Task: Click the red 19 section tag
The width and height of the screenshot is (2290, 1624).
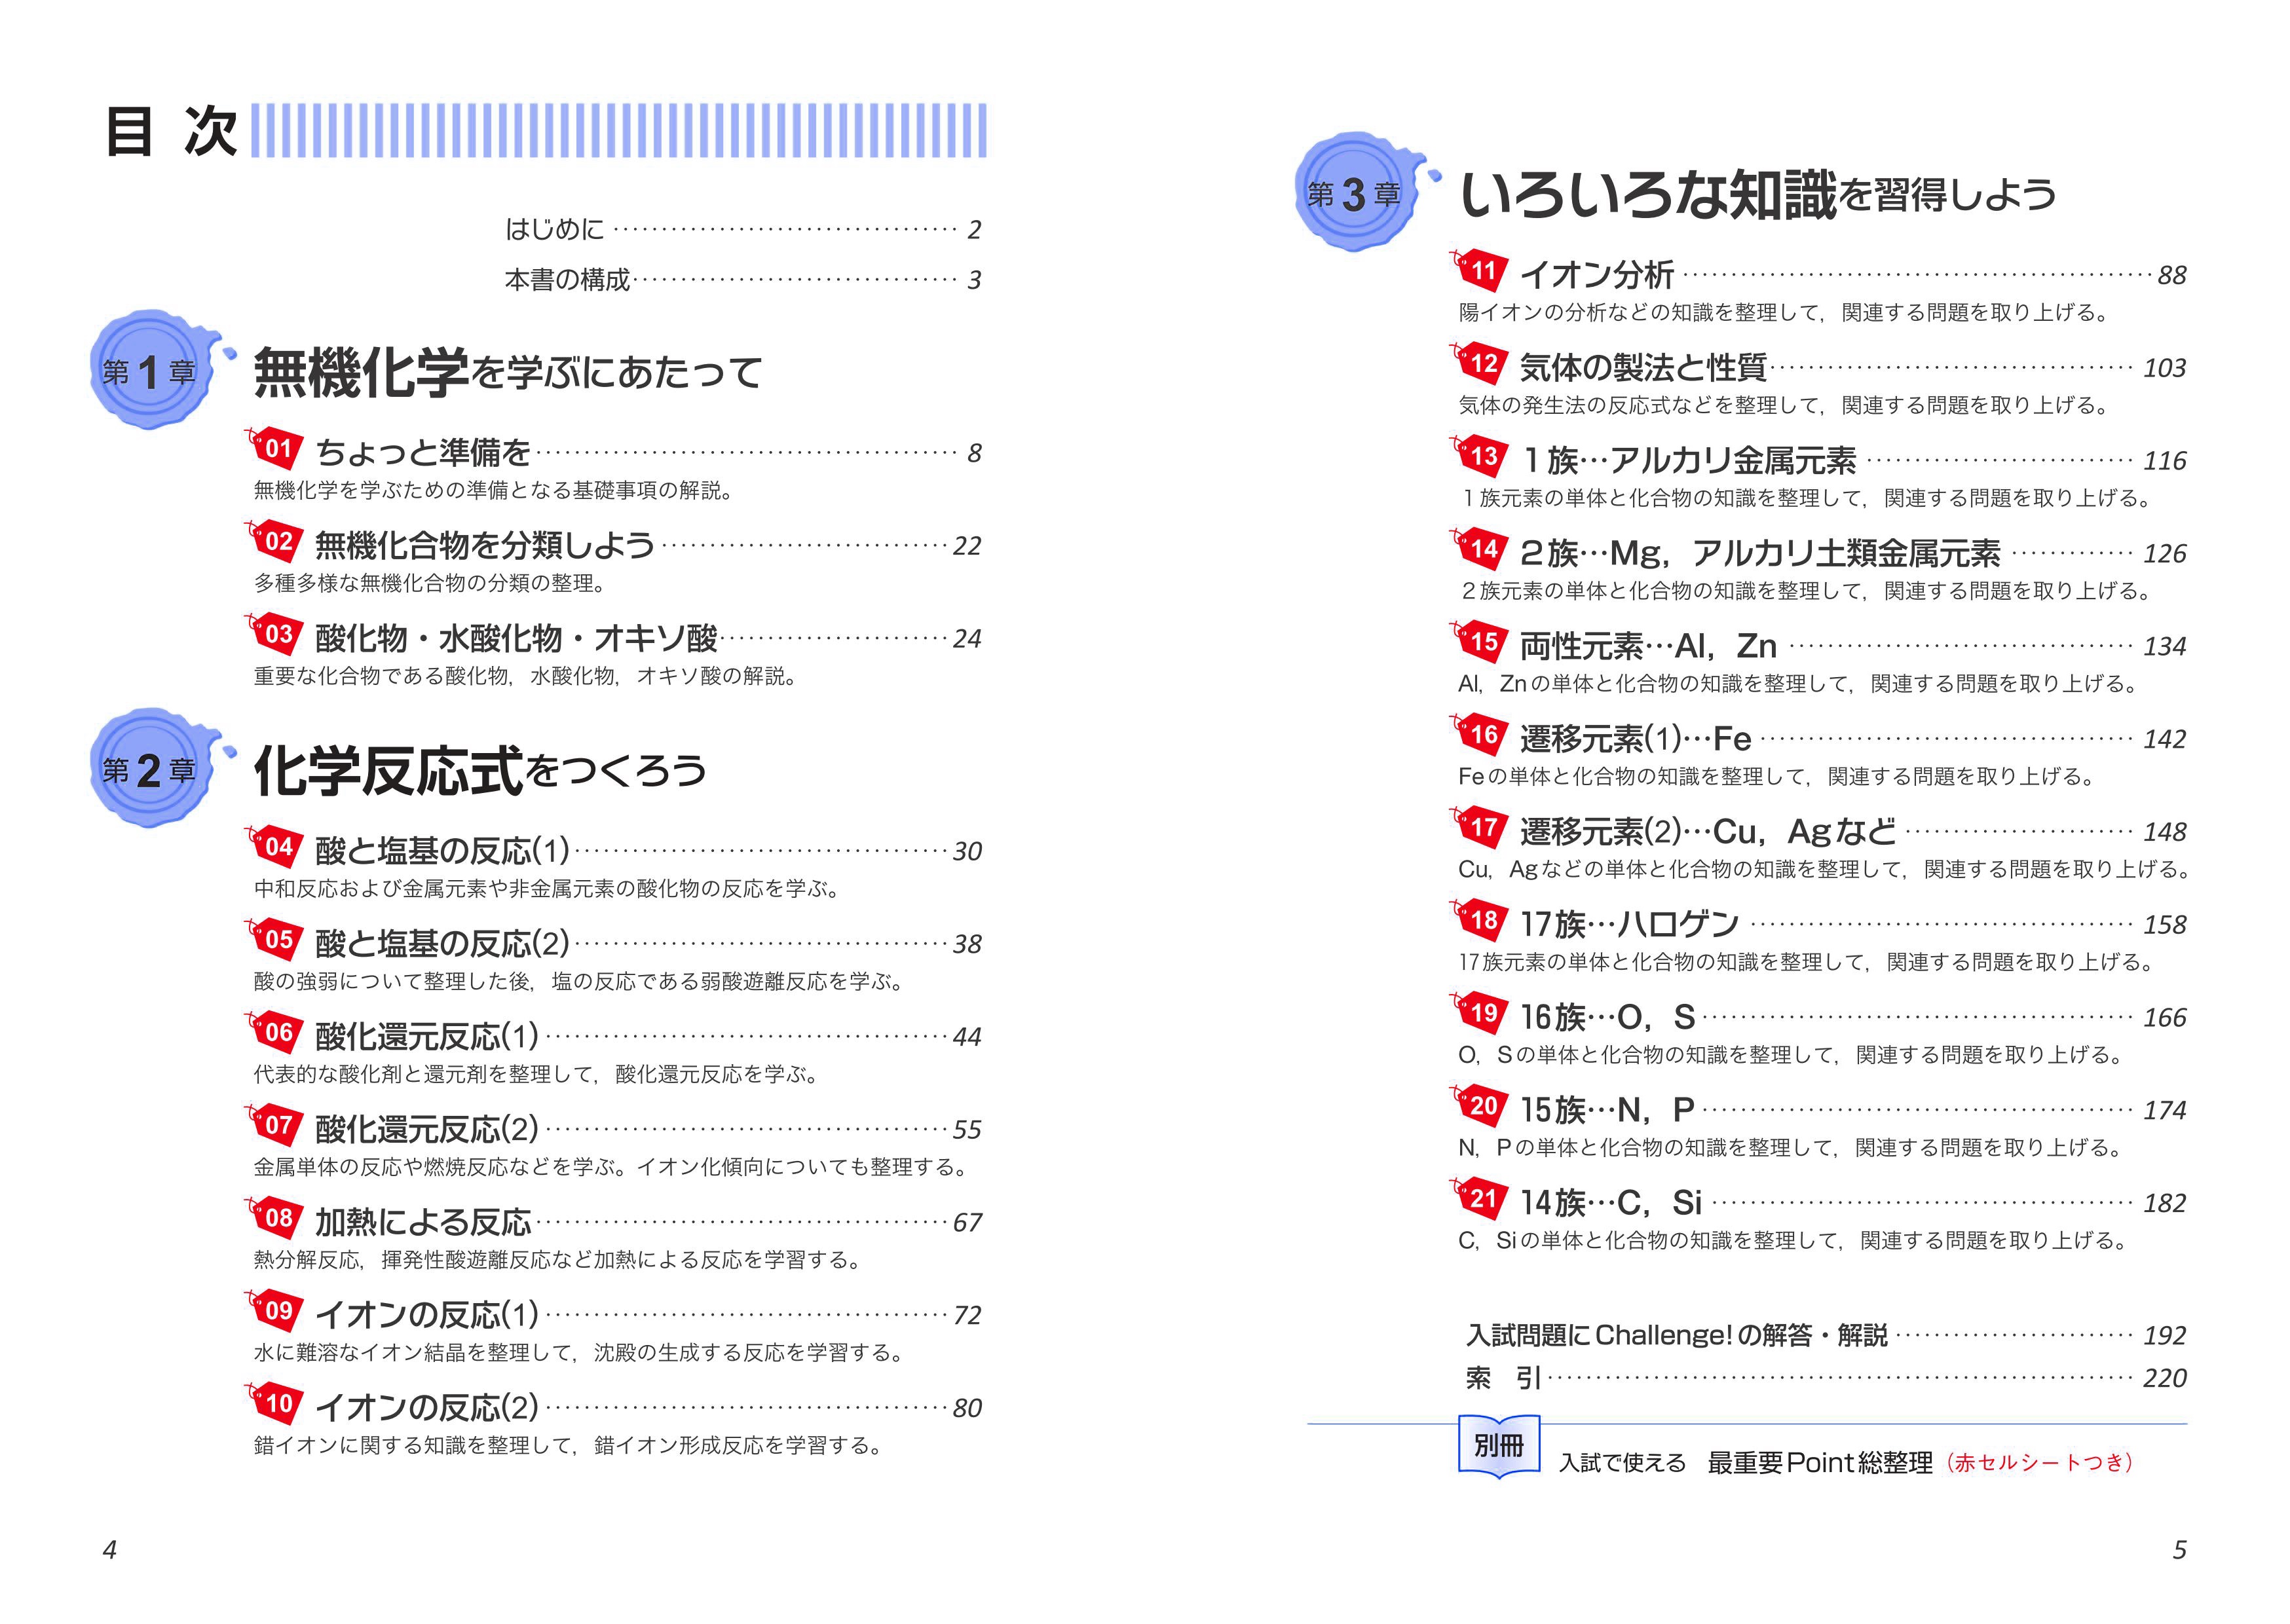Action: tap(1479, 1012)
